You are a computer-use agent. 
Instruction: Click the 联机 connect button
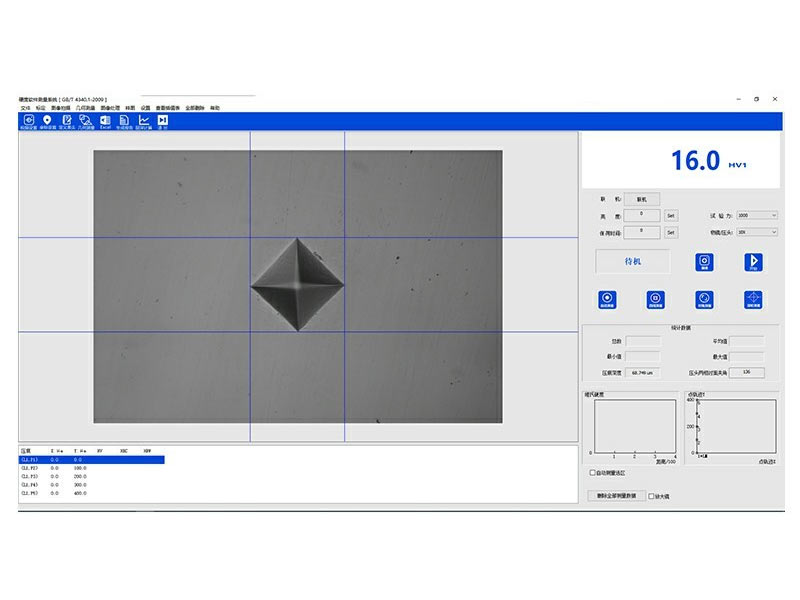[x=641, y=199]
